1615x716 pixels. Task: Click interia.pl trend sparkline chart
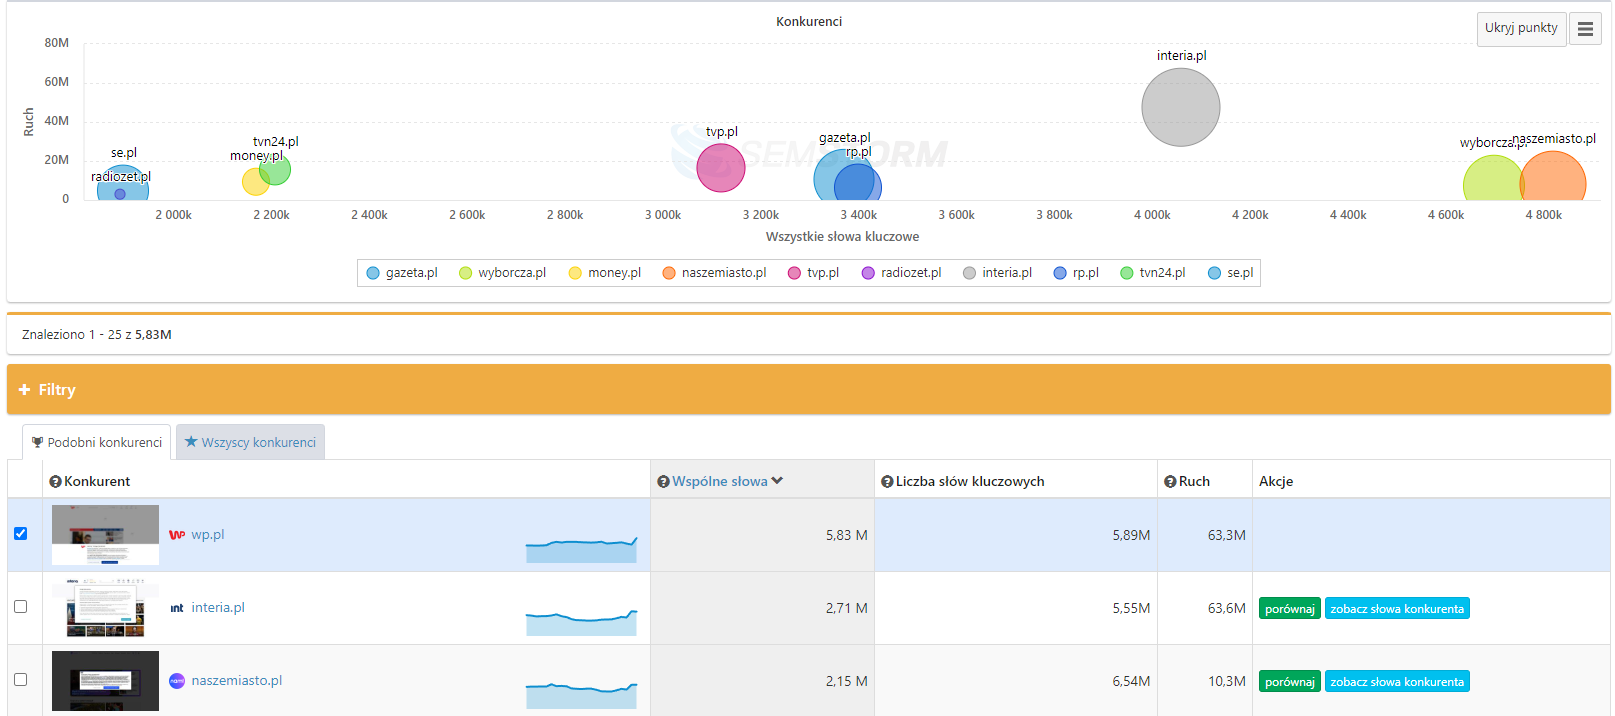pos(582,622)
